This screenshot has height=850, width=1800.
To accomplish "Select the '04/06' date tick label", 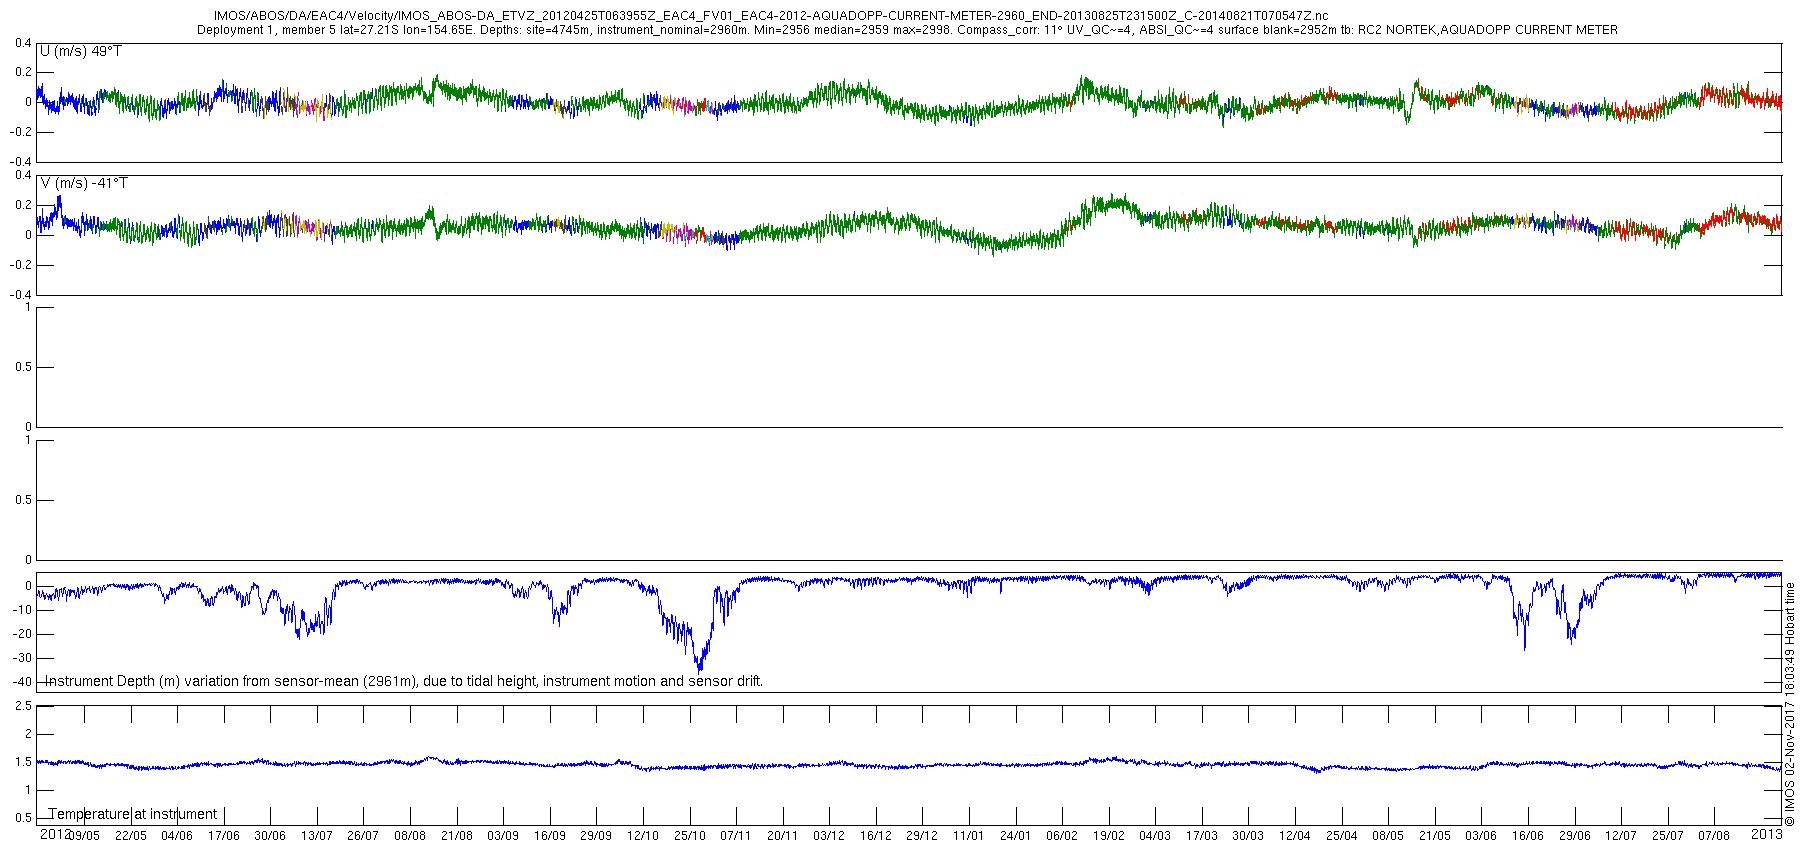I will [177, 836].
